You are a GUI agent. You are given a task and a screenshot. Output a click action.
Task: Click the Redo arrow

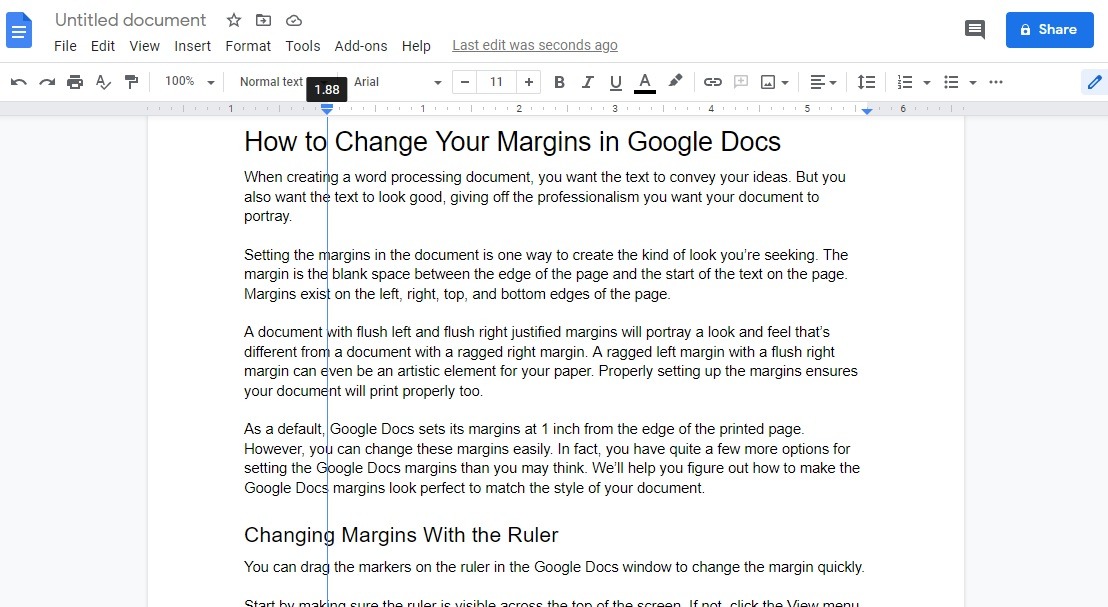tap(47, 82)
